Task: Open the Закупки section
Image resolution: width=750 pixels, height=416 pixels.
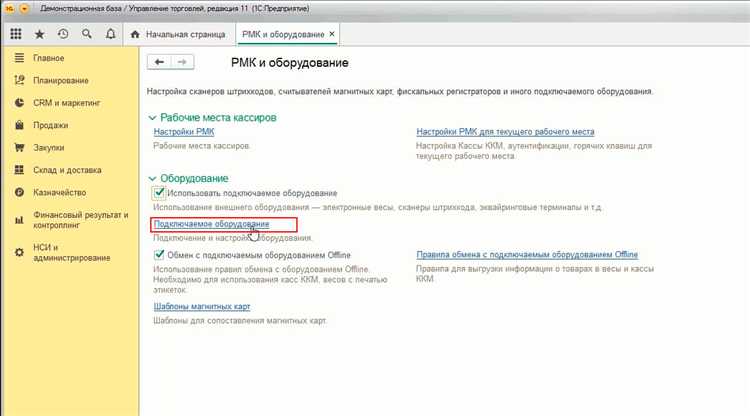Action: click(48, 148)
